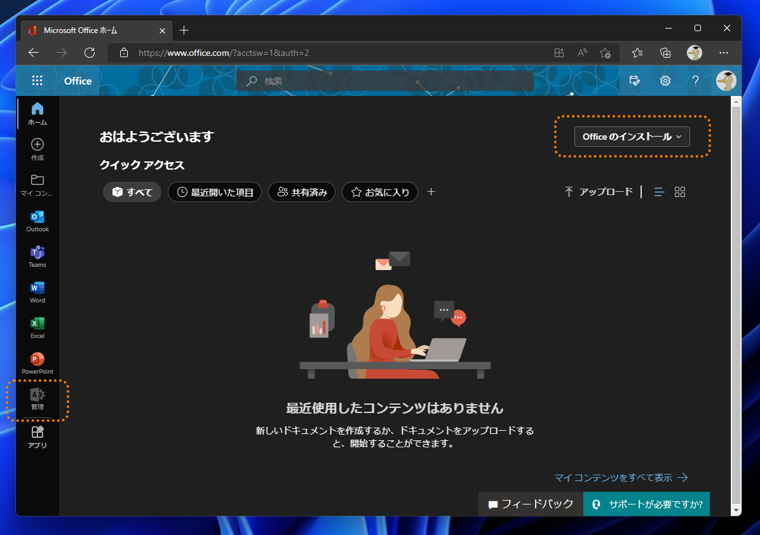
Task: Add this page to favorites icon
Action: pyautogui.click(x=605, y=53)
